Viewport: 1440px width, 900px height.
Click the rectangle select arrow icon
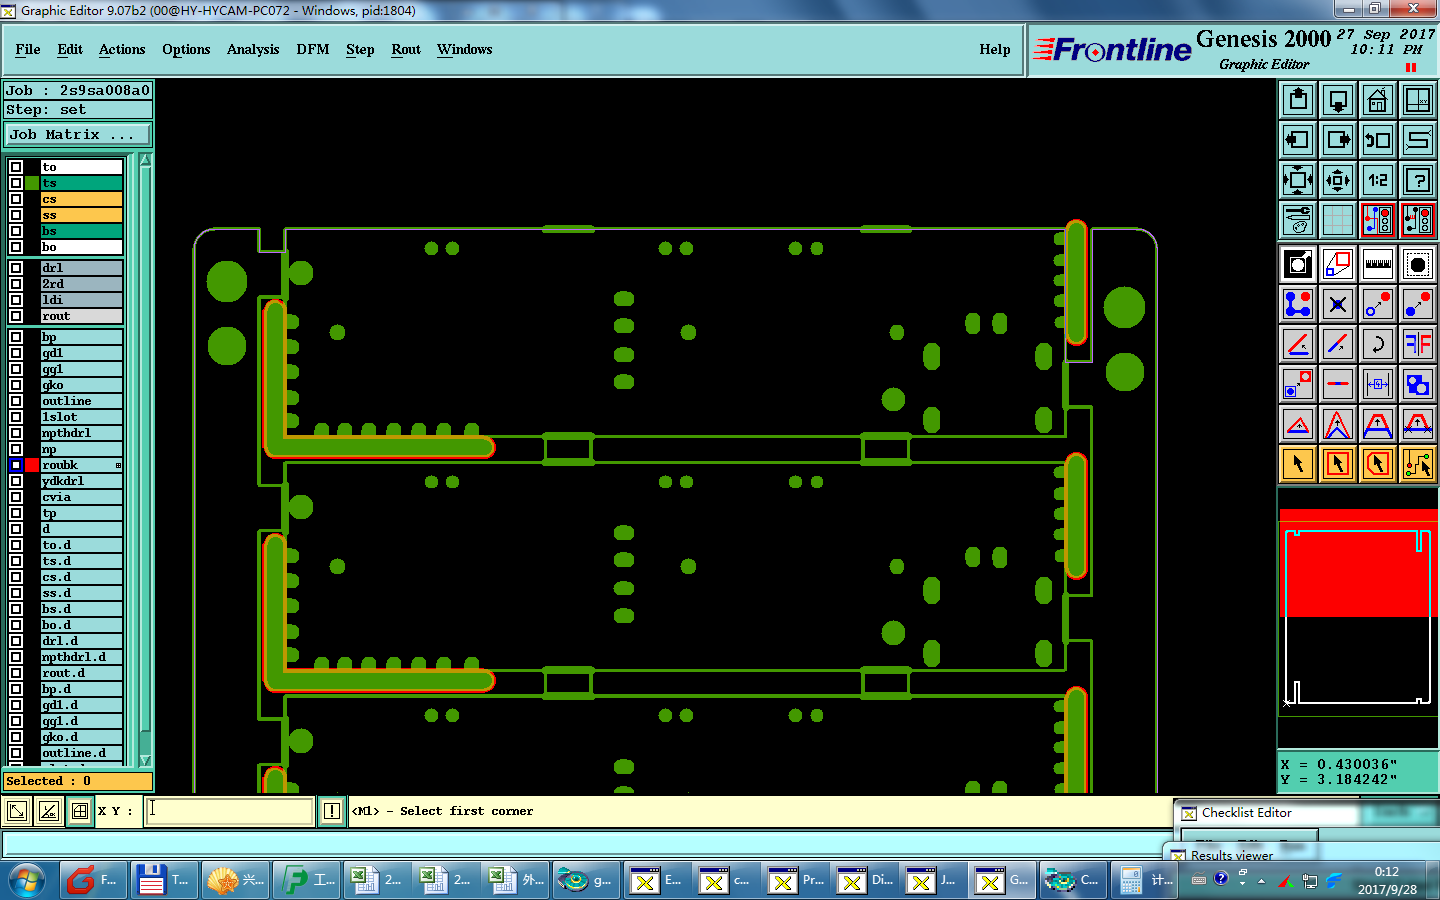(x=1338, y=464)
